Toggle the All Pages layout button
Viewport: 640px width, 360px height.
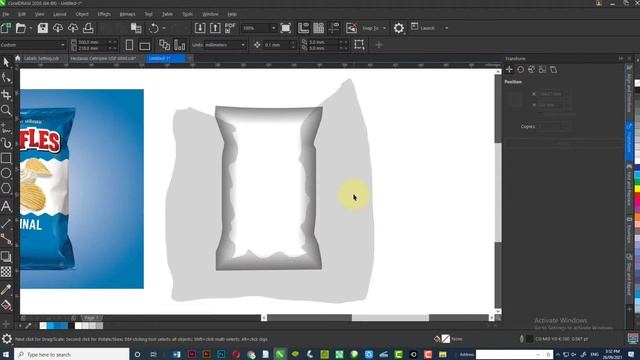pos(164,44)
